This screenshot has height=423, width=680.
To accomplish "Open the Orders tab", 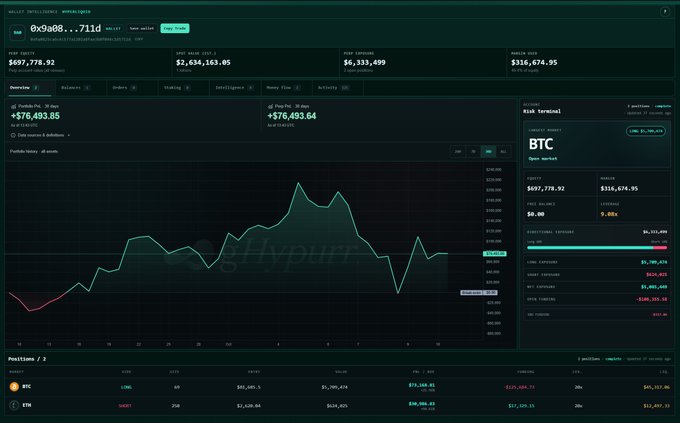I will (x=130, y=88).
